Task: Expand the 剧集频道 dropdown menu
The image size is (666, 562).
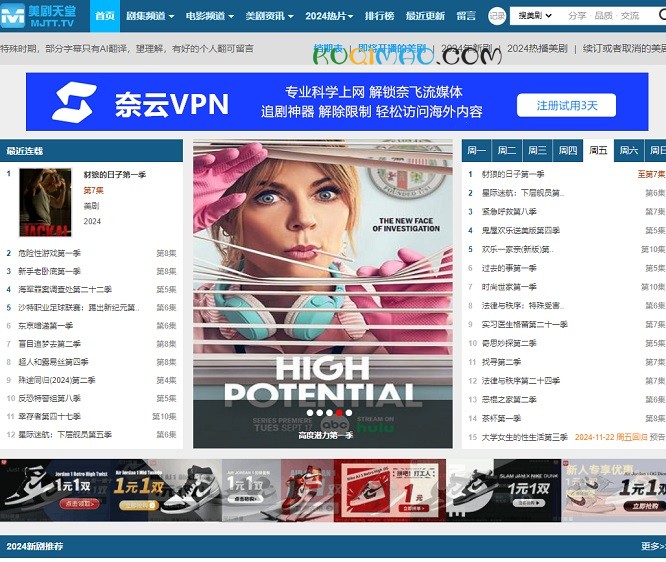Action: (150, 16)
